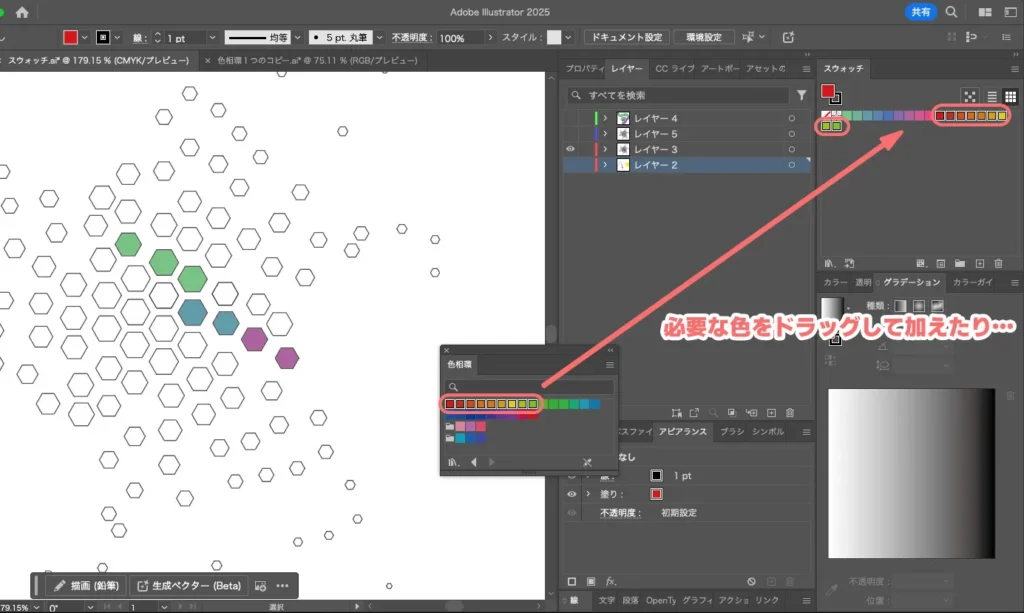Hide the 塗り attribute in Appearance panel
1024x613 pixels.
click(x=571, y=494)
